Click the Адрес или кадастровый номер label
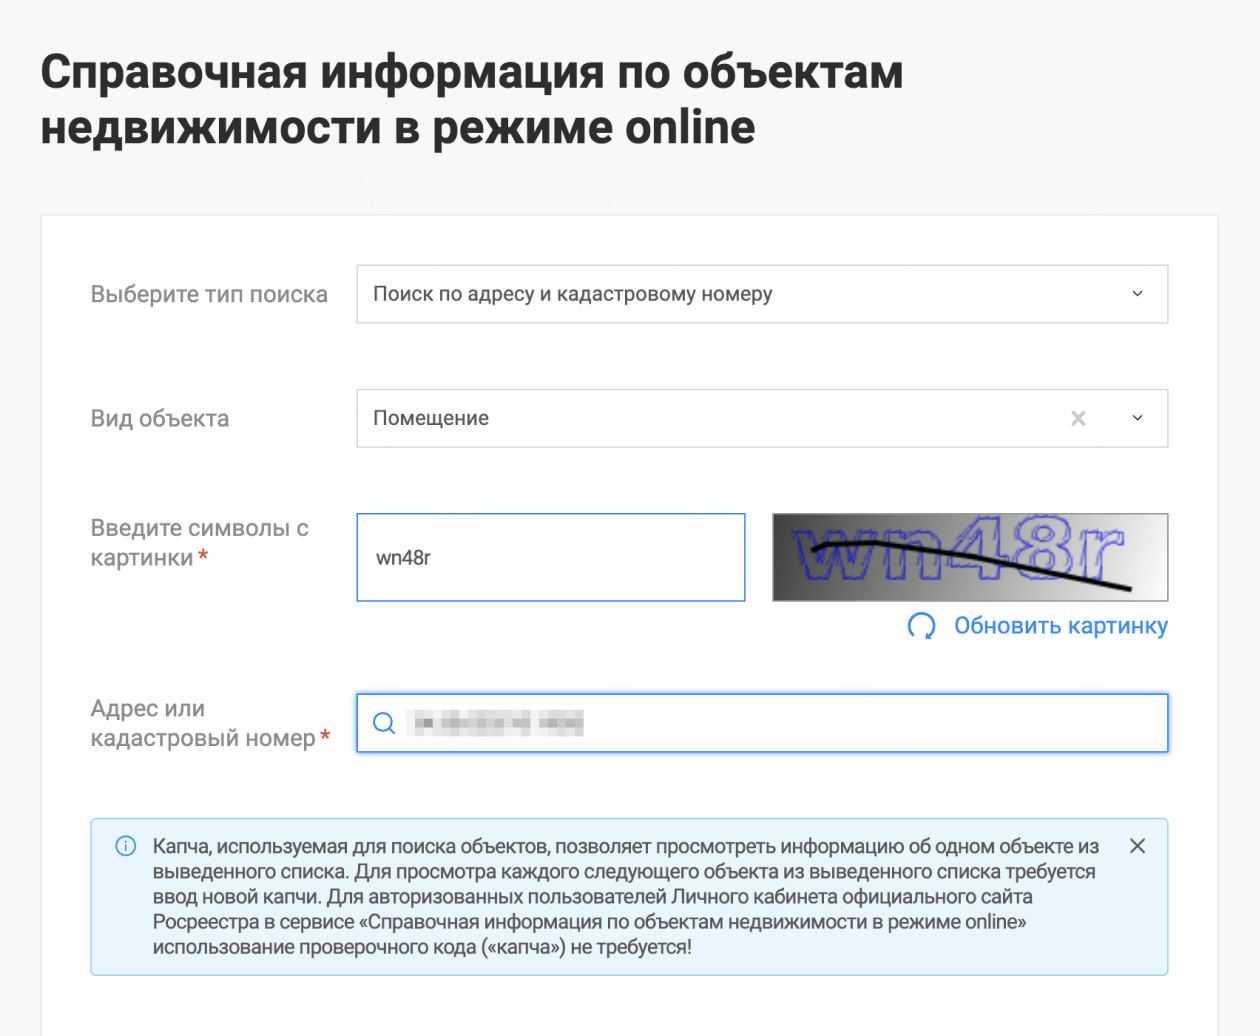Screen dimensions: 1260x1036 point(210,723)
